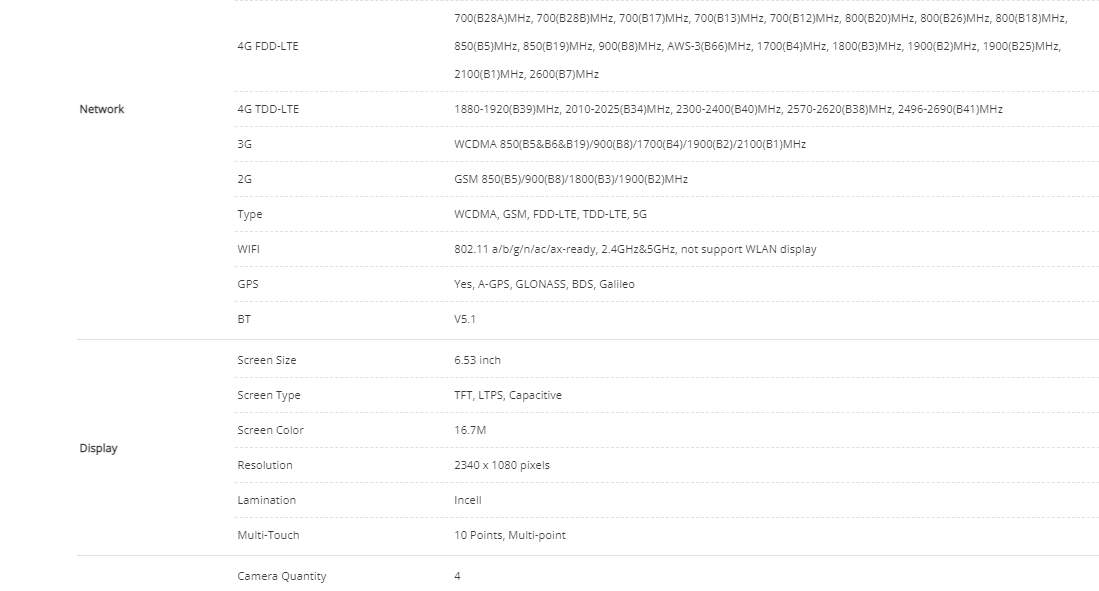Image resolution: width=1099 pixels, height=591 pixels.
Task: Click the Type row label
Action: [250, 215]
